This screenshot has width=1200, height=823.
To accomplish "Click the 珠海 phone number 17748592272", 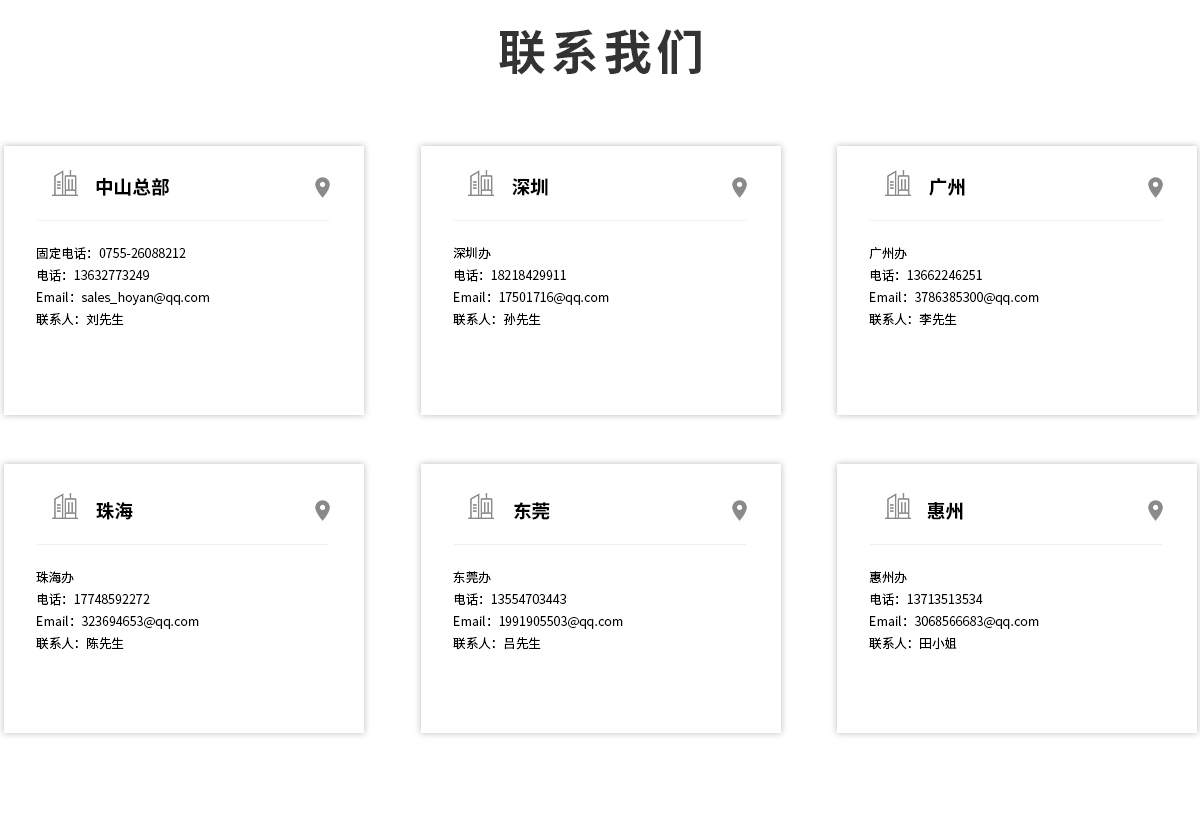I will click(x=112, y=599).
